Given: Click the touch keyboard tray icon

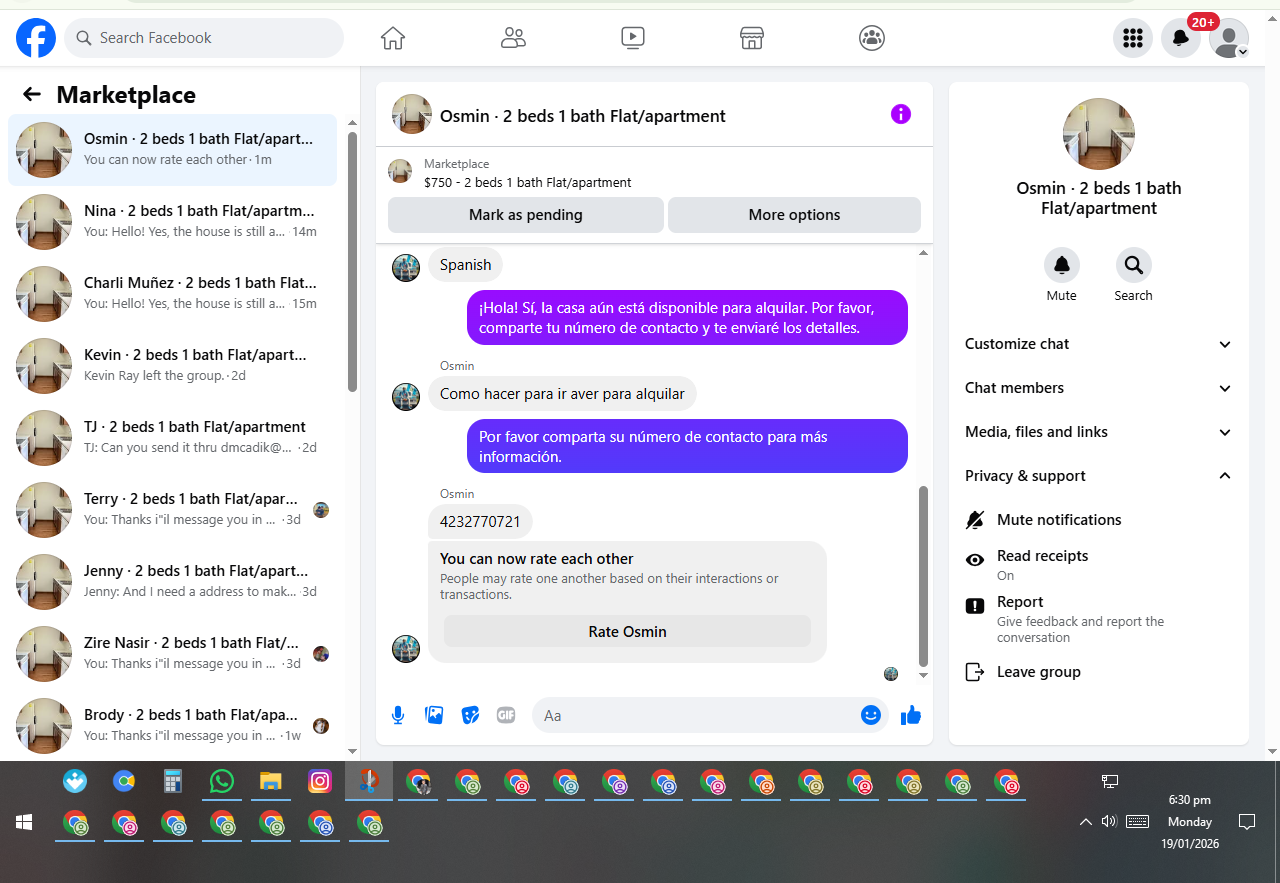Looking at the screenshot, I should coord(1137,822).
